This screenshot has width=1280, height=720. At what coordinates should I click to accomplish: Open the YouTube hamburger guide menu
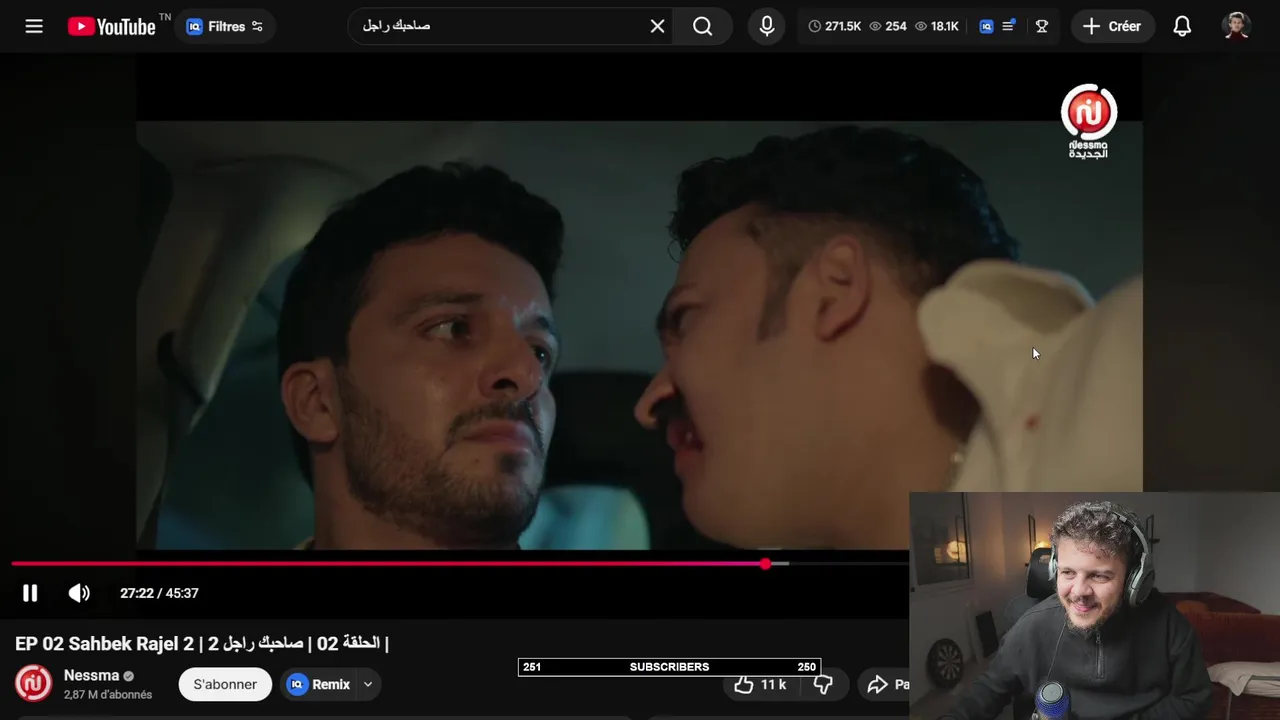click(34, 26)
